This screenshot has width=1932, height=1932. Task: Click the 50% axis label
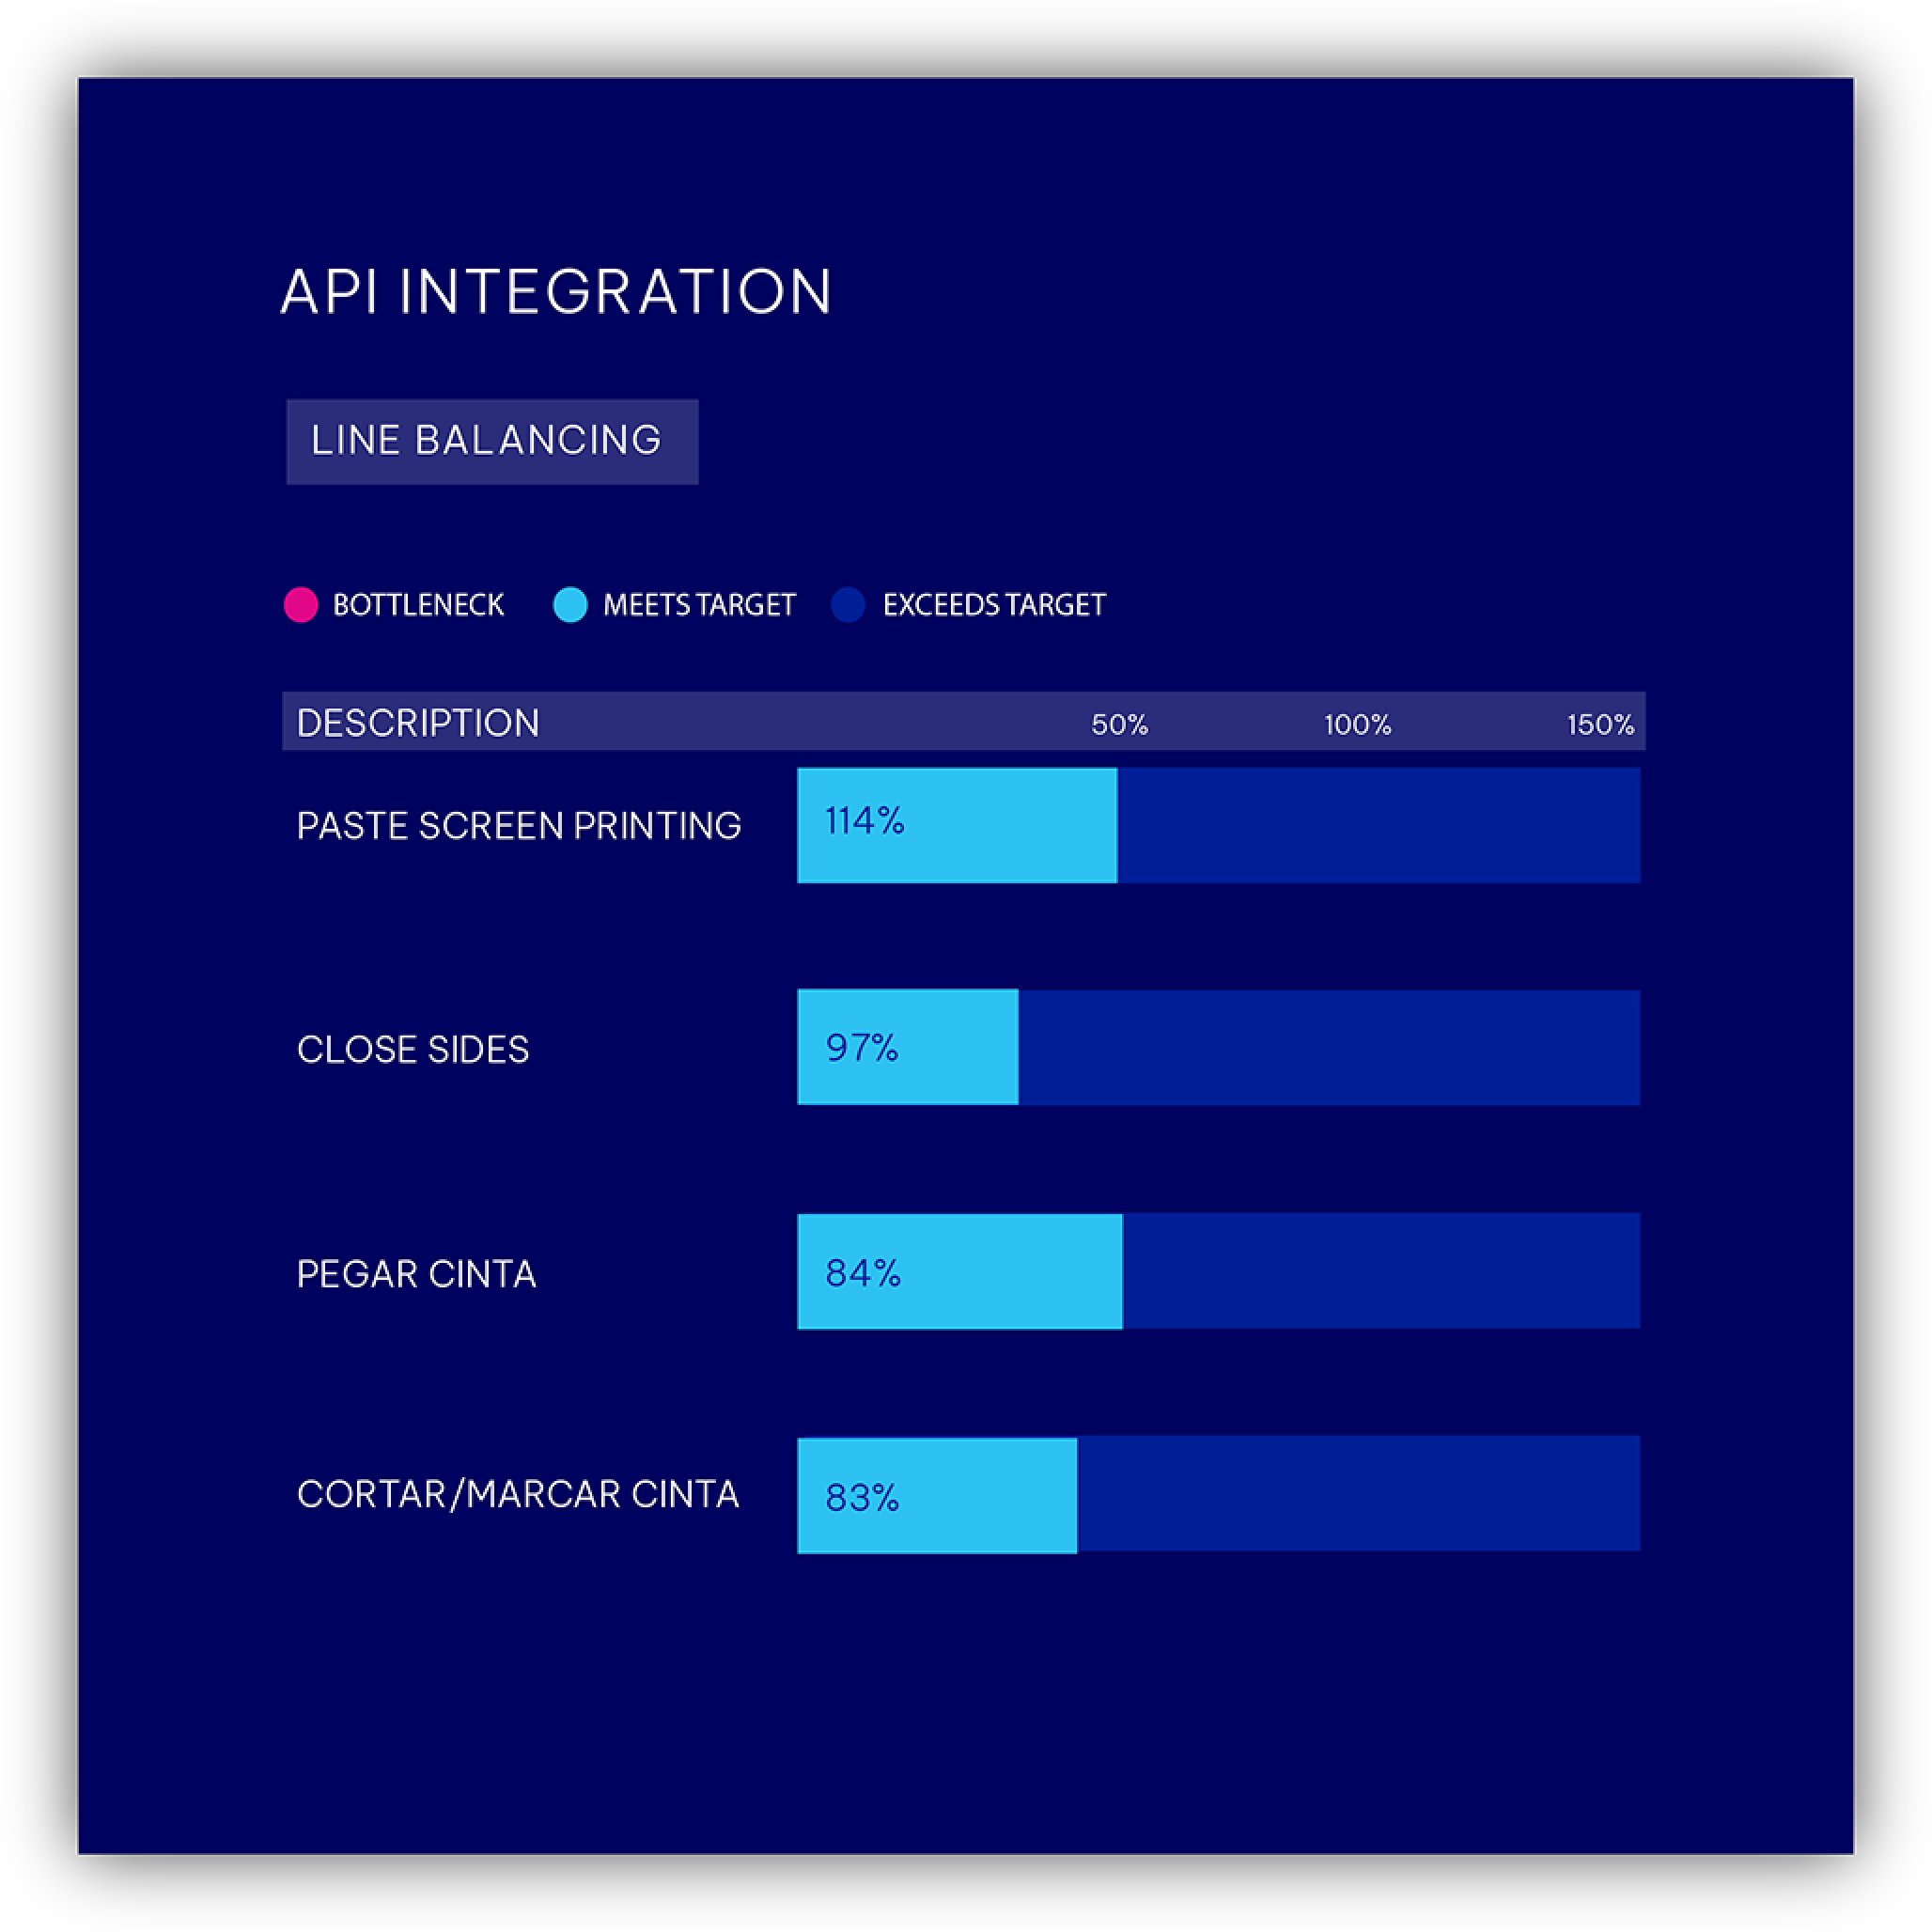point(1119,724)
